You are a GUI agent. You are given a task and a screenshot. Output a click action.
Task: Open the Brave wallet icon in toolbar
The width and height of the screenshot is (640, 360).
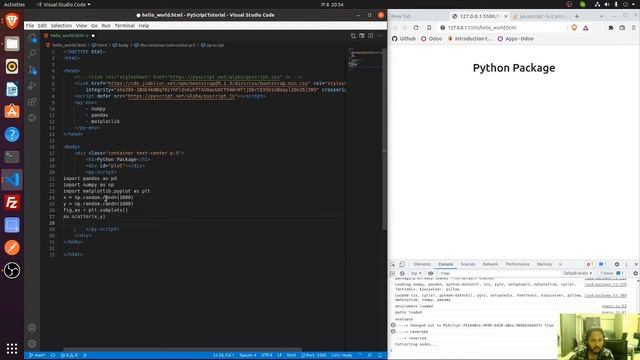[622, 28]
